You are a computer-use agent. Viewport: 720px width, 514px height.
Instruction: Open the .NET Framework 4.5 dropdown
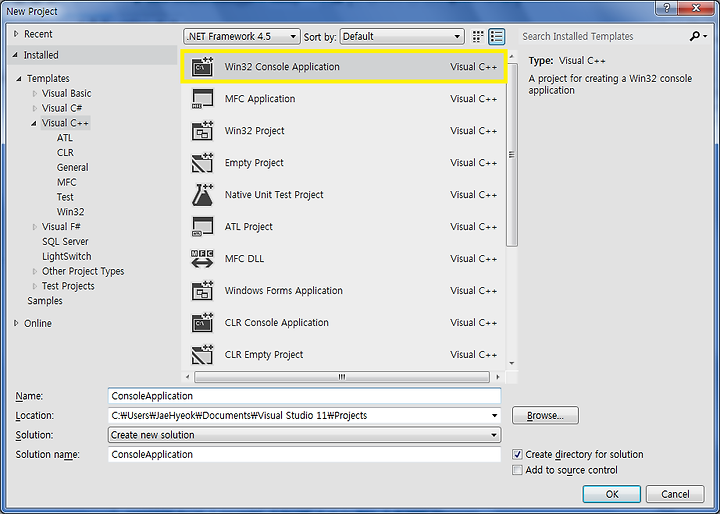pyautogui.click(x=242, y=36)
